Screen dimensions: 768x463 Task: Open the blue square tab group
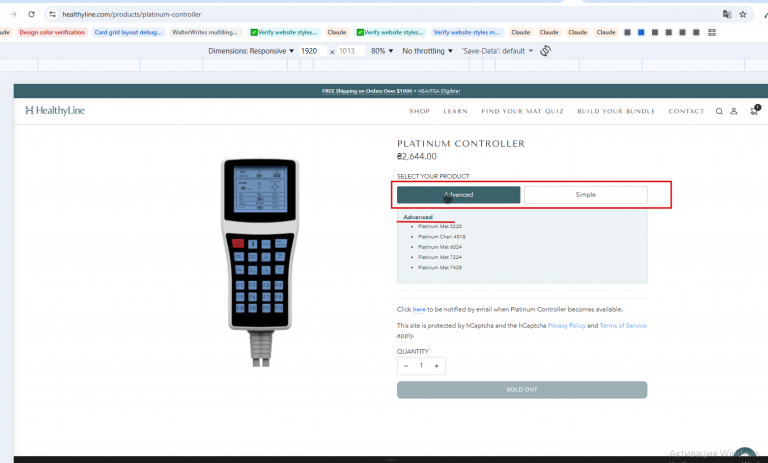point(641,32)
